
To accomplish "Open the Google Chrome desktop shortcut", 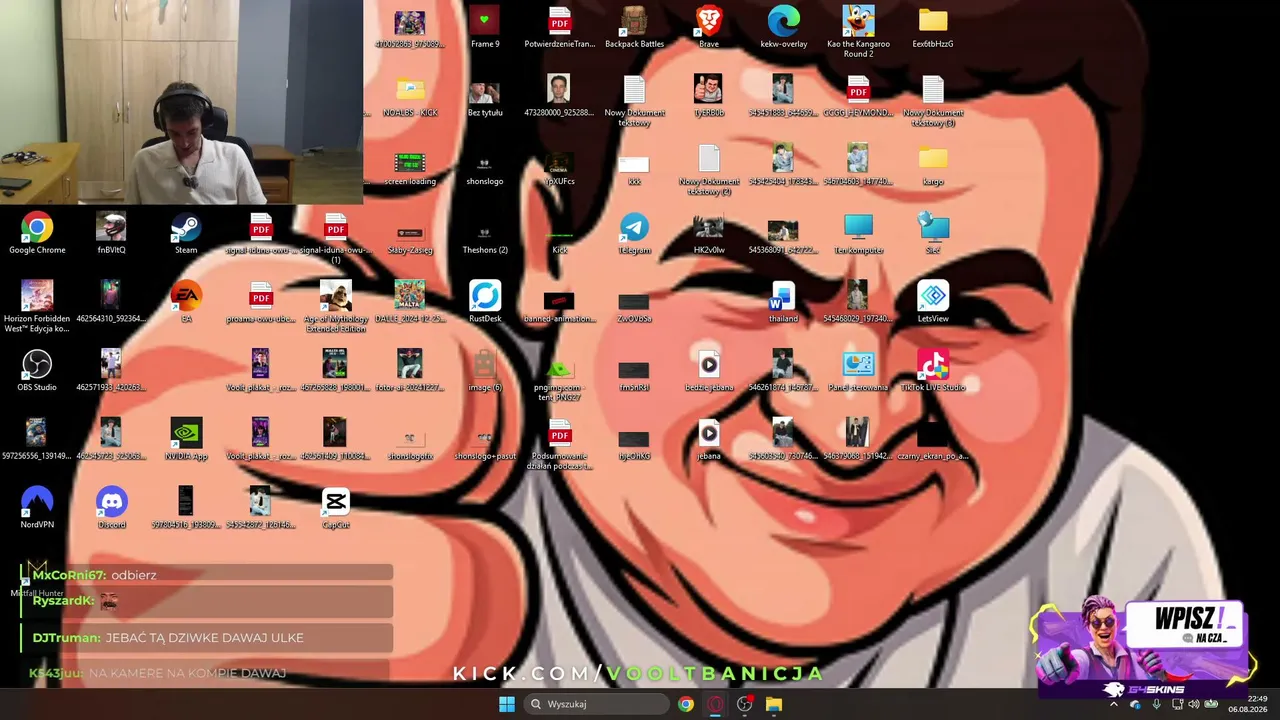I will coord(37,234).
